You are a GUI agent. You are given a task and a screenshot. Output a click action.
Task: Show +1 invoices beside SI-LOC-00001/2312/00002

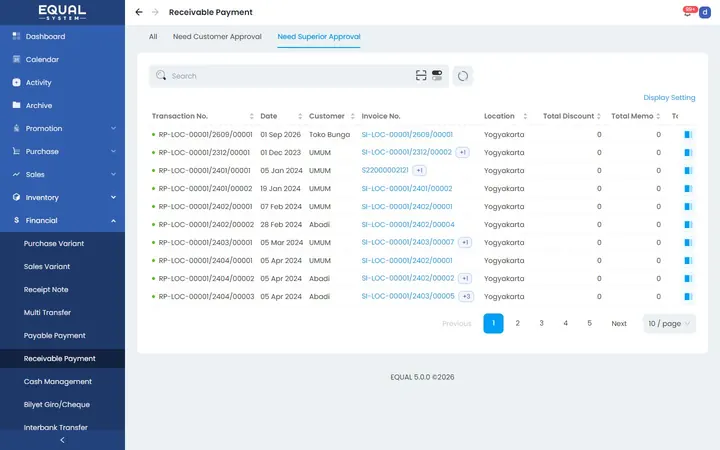462,152
